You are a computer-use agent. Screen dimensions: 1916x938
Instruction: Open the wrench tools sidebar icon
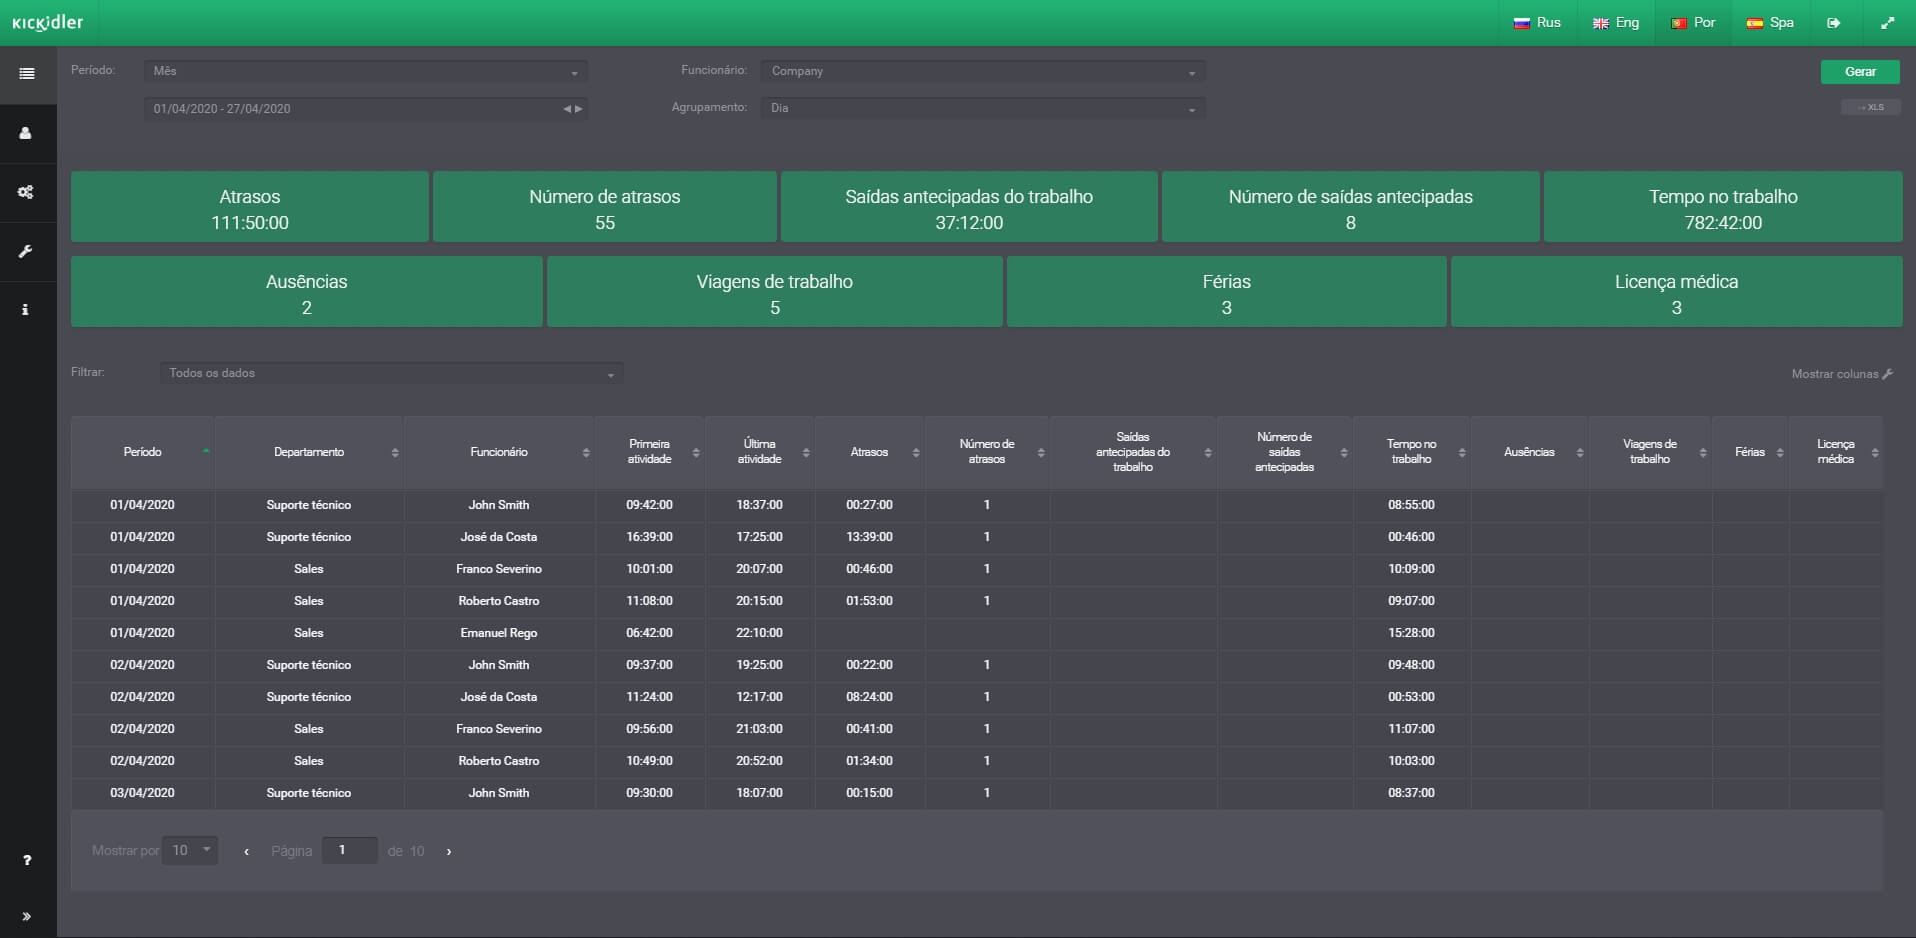(27, 251)
